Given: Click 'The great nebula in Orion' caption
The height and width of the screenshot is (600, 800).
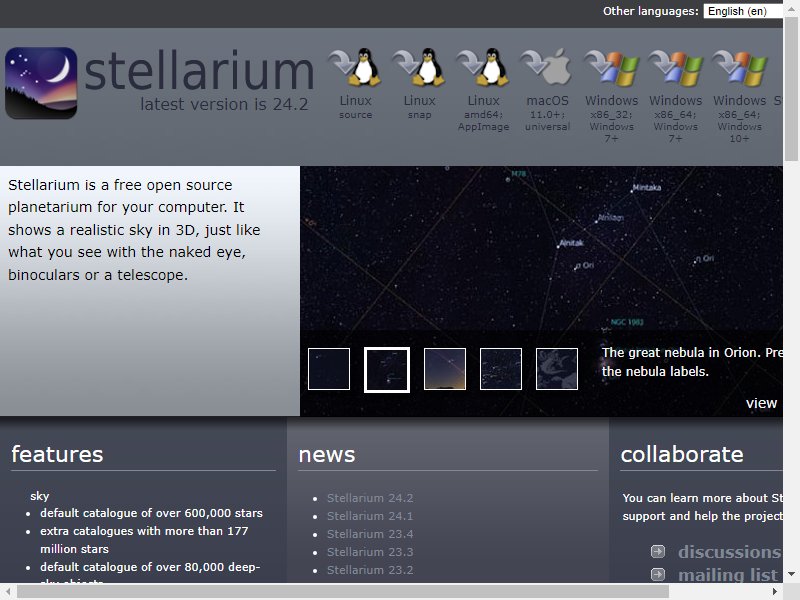Looking at the screenshot, I should pos(692,362).
